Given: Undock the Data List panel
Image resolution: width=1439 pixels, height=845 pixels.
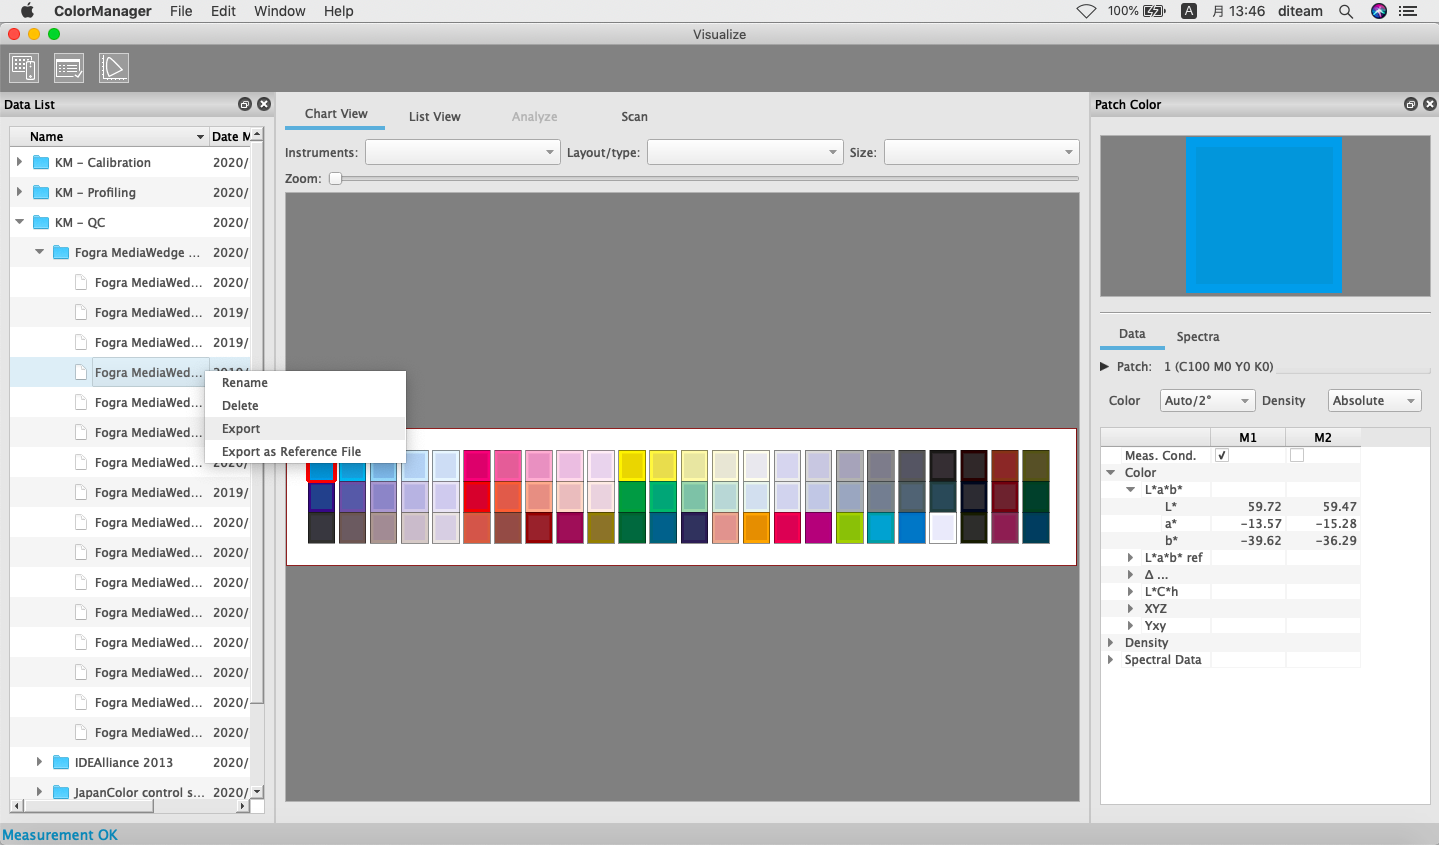Looking at the screenshot, I should point(245,104).
